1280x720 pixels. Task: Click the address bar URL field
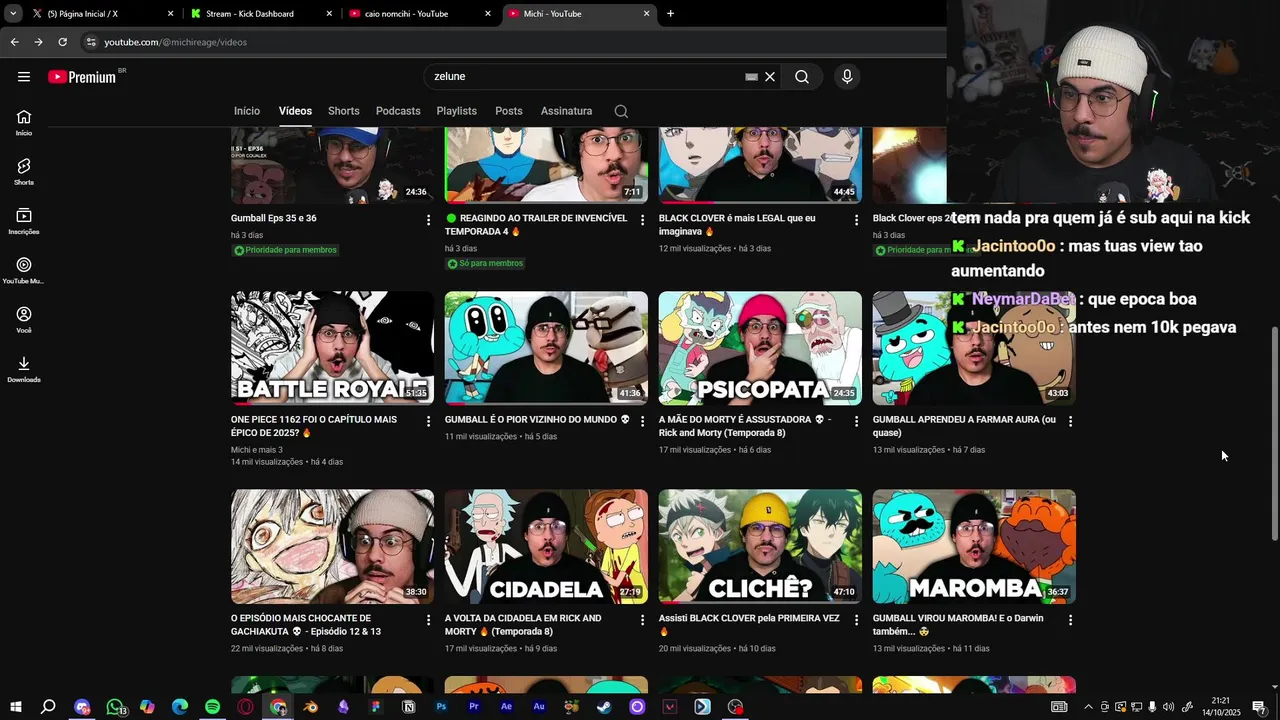510,42
